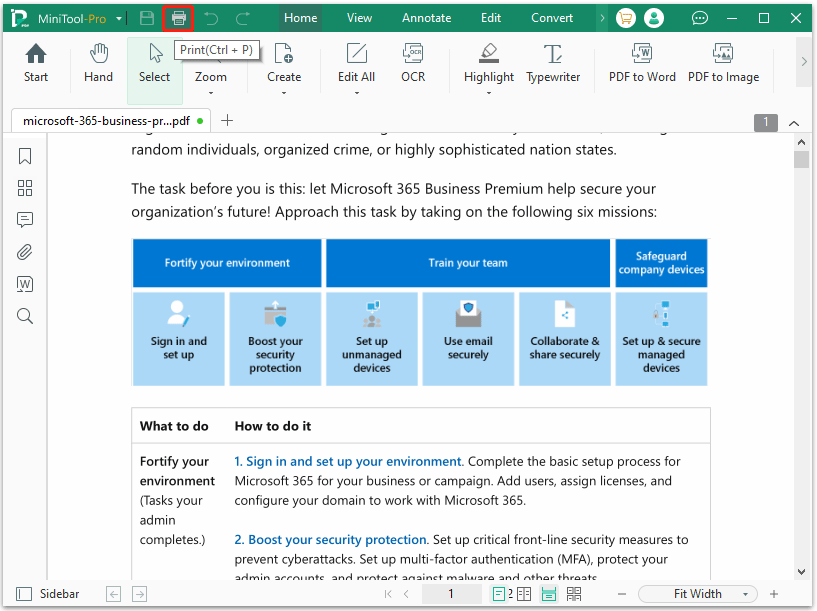Switch to the Edit tab

[491, 18]
